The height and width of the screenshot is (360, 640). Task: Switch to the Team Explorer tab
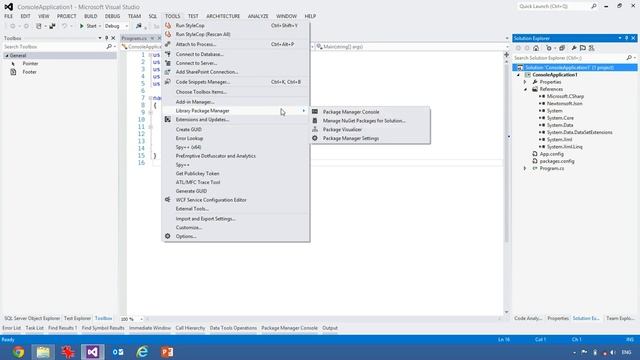[x=620, y=318]
